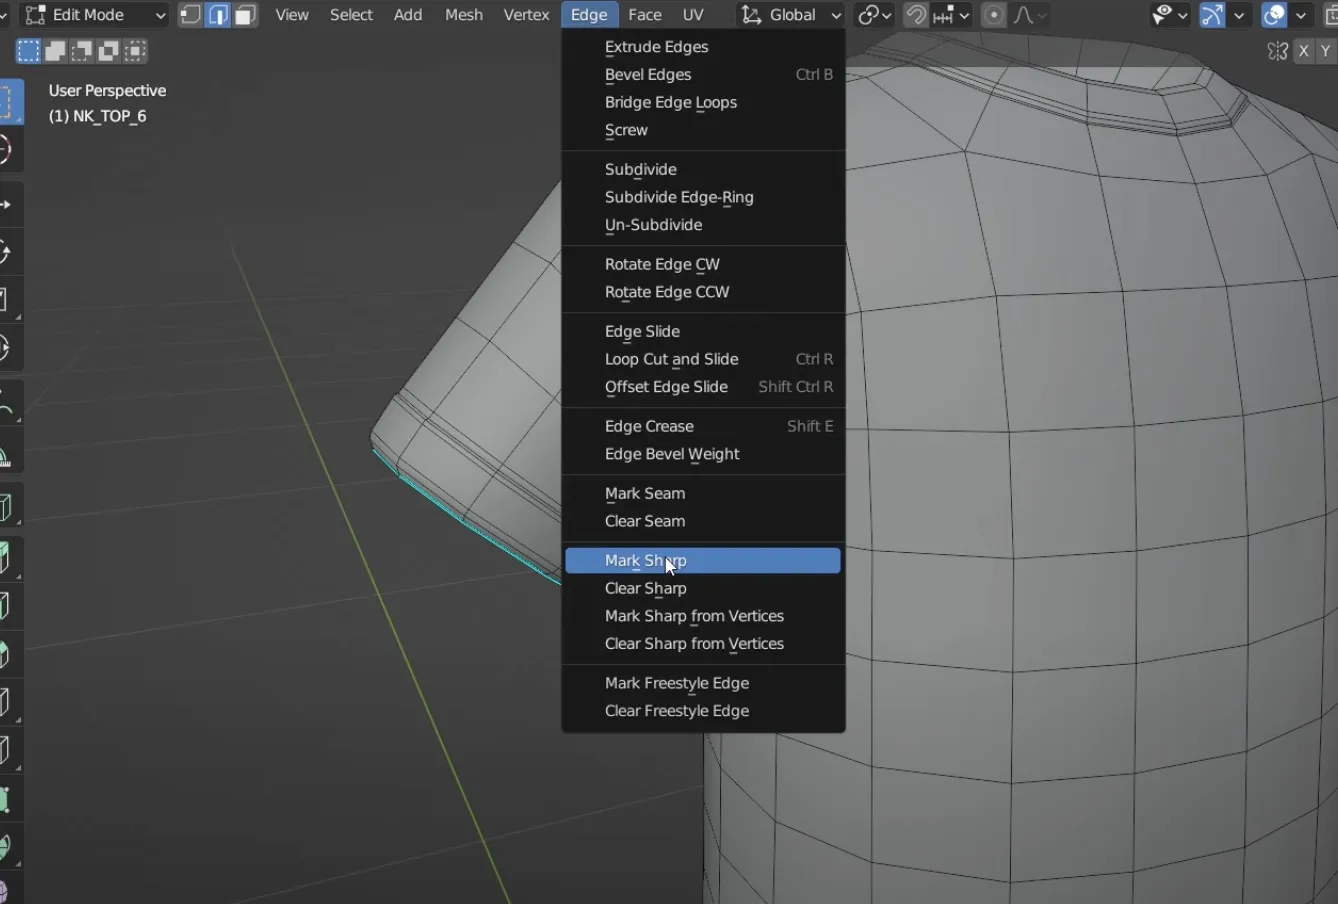Click the mesh mirror options icon
Image resolution: width=1338 pixels, height=904 pixels.
click(x=1277, y=51)
